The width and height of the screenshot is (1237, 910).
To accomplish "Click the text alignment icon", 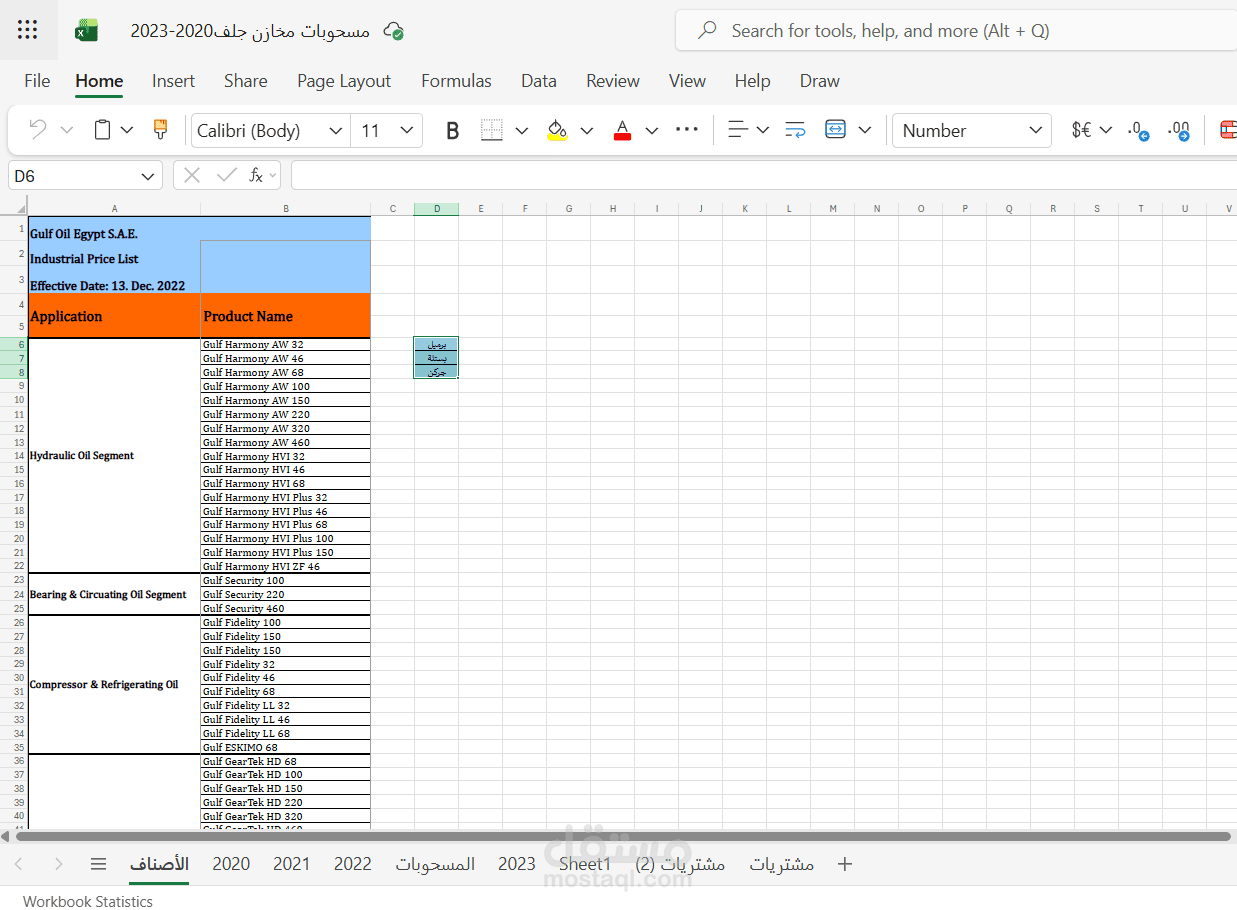I will [738, 130].
